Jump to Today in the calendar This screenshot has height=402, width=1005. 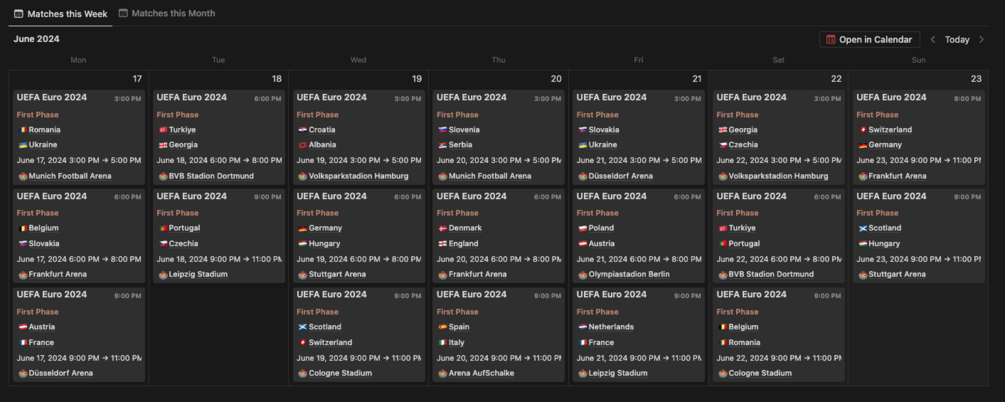point(957,40)
